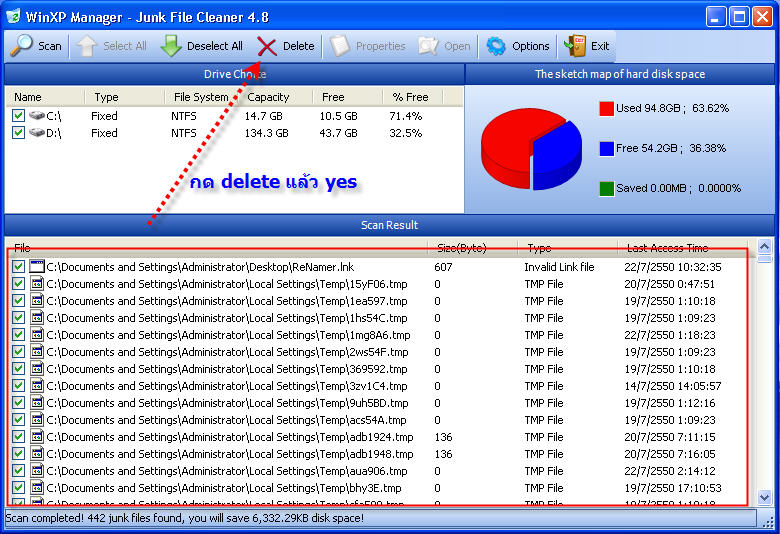Uncheck the acs54A.tmp checkbox
This screenshot has width=780, height=534.
(x=18, y=420)
